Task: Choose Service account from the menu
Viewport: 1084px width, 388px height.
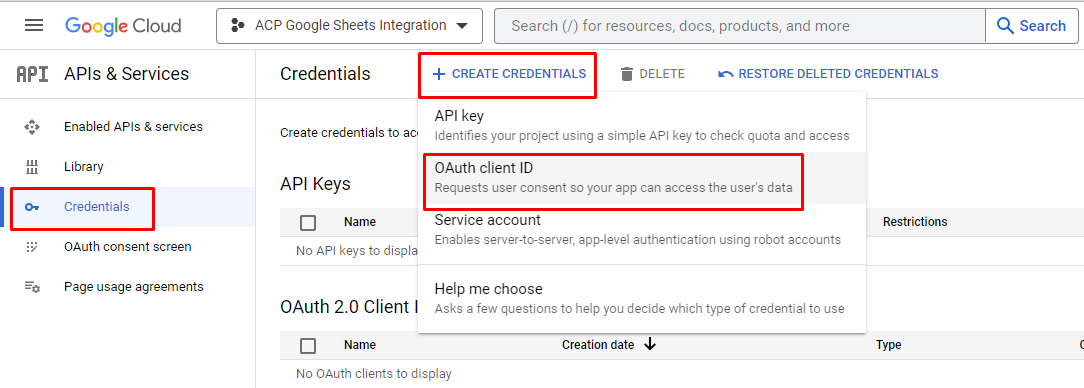Action: click(642, 230)
